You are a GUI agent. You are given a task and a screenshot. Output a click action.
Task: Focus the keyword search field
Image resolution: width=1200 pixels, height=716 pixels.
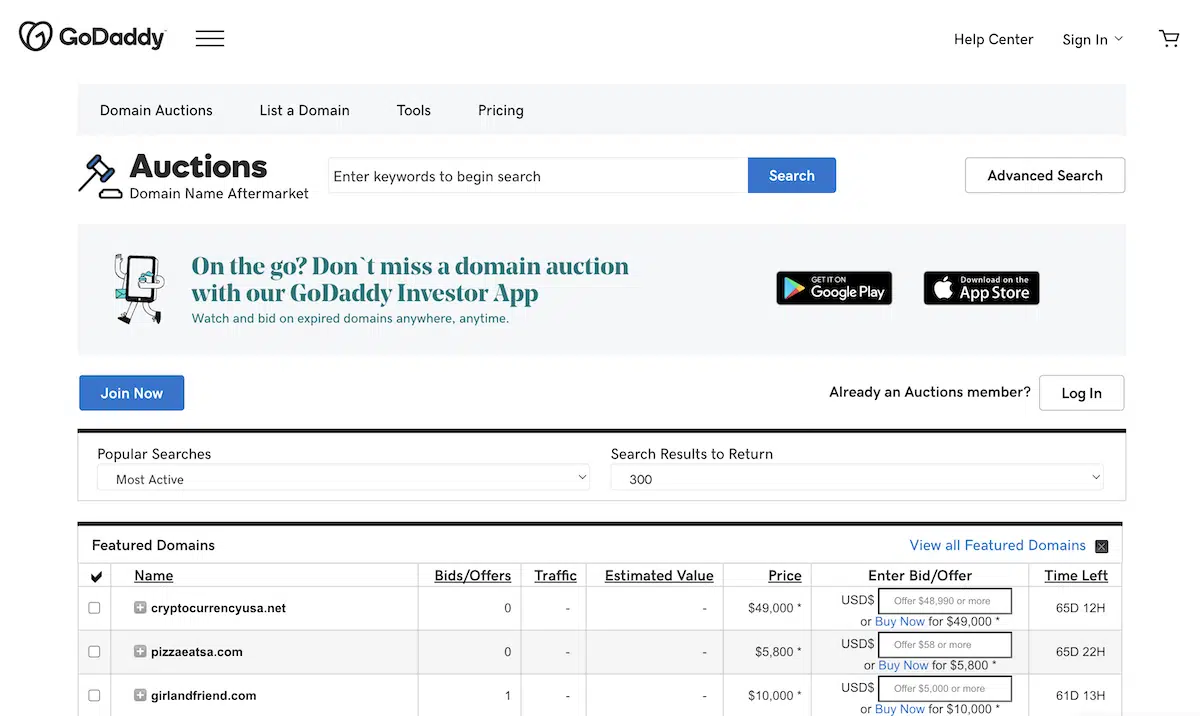tap(538, 176)
